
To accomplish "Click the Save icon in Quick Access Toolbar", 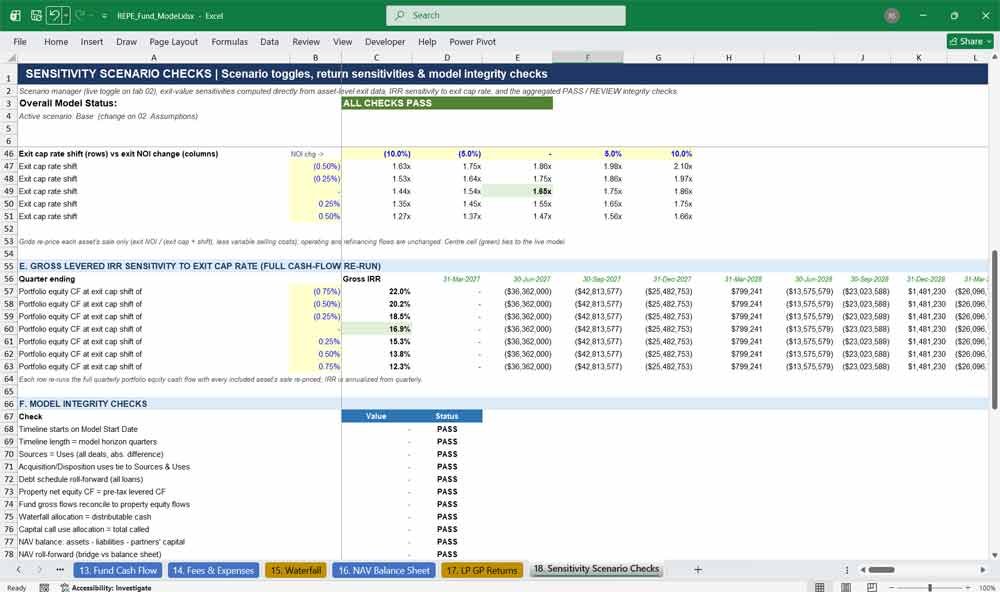I will 36,15.
